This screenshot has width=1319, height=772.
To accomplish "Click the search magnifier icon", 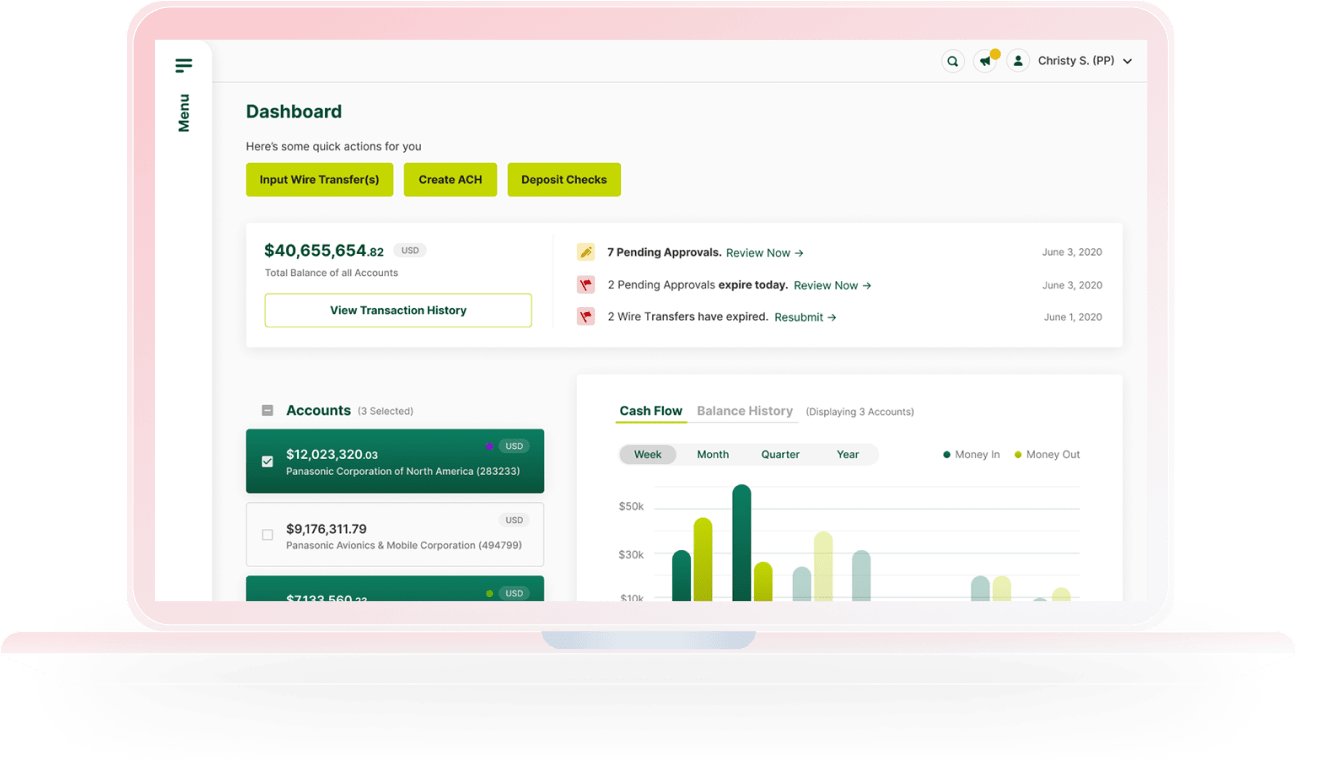I will [953, 62].
